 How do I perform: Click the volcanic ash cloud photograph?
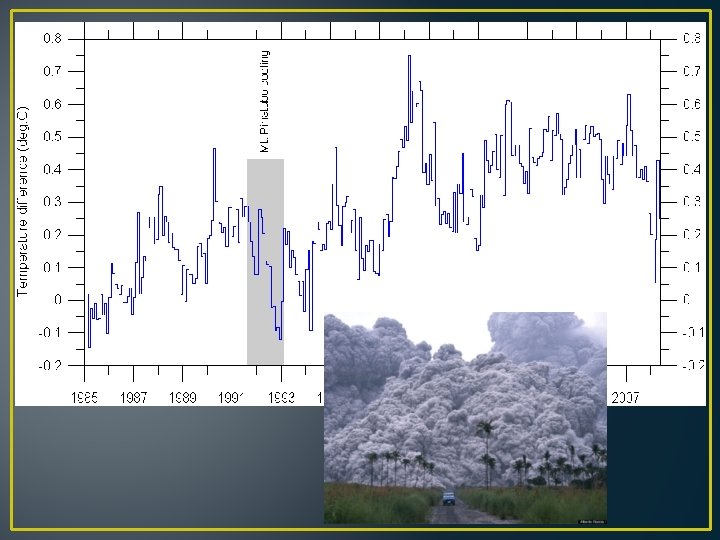click(x=465, y=418)
